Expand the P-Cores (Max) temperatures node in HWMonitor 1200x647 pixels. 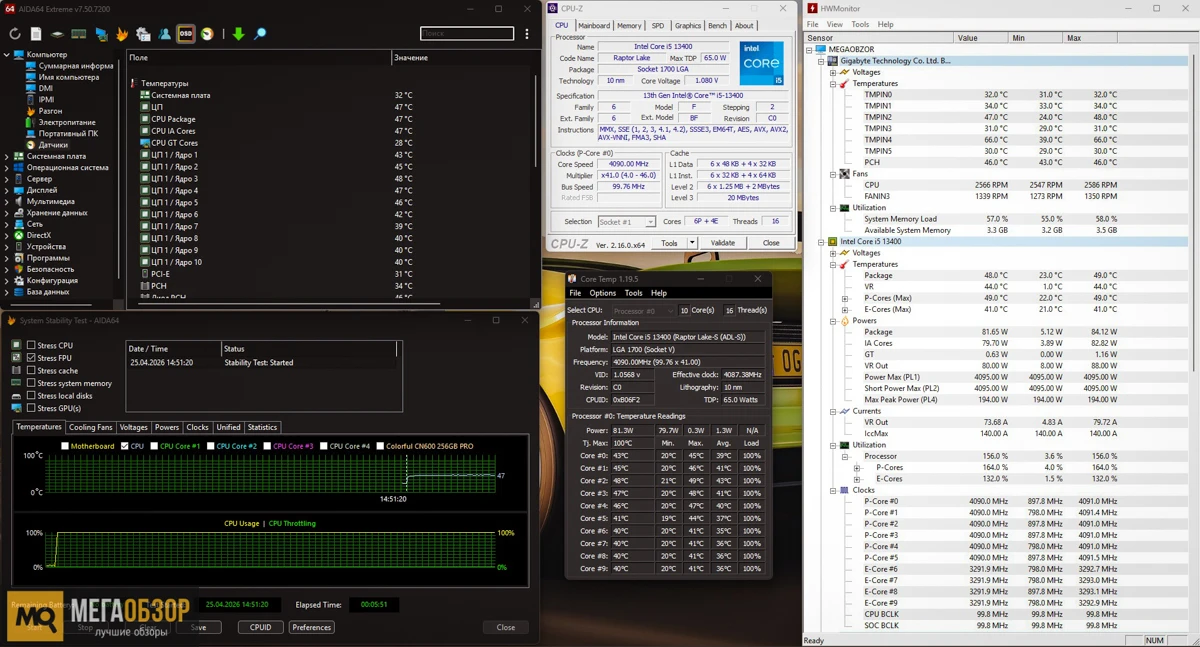tap(845, 298)
